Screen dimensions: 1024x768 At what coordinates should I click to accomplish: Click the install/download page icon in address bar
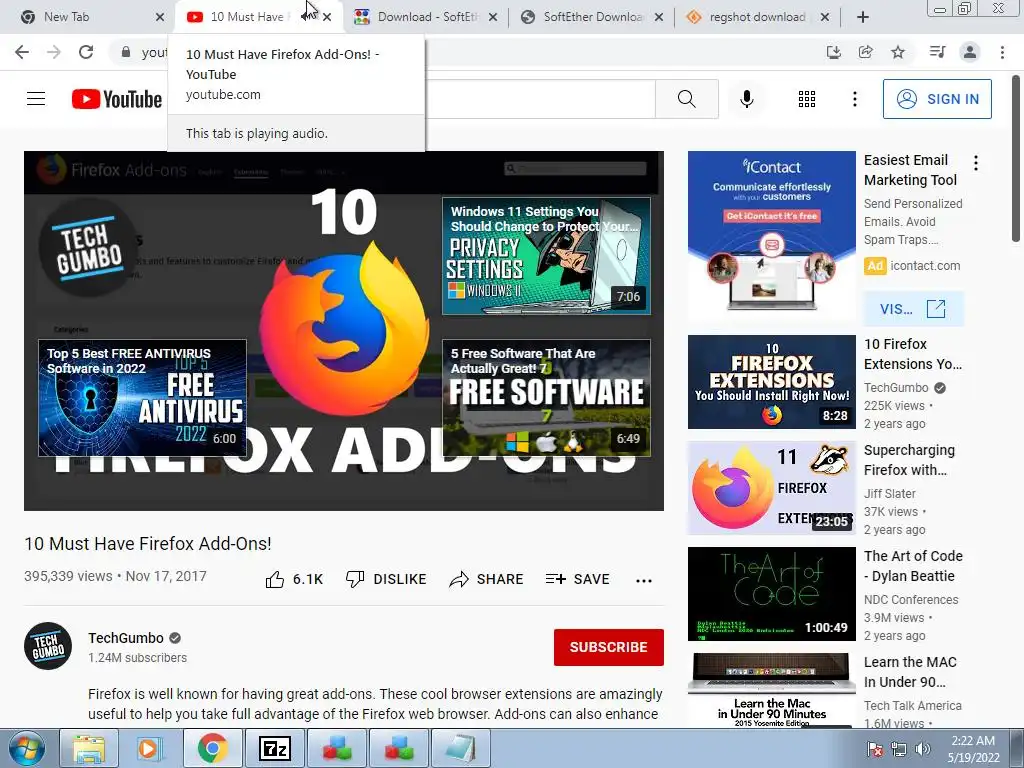(x=833, y=52)
